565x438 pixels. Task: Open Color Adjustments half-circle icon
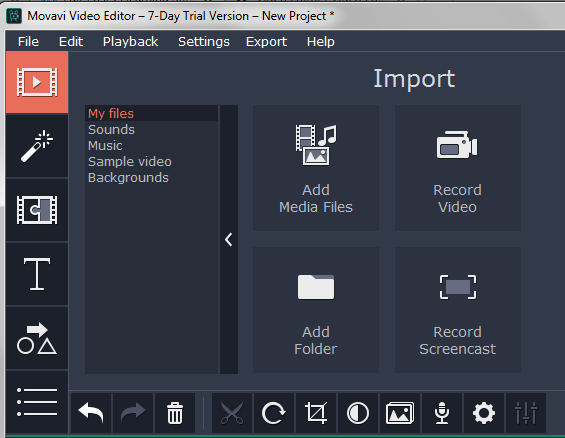358,413
